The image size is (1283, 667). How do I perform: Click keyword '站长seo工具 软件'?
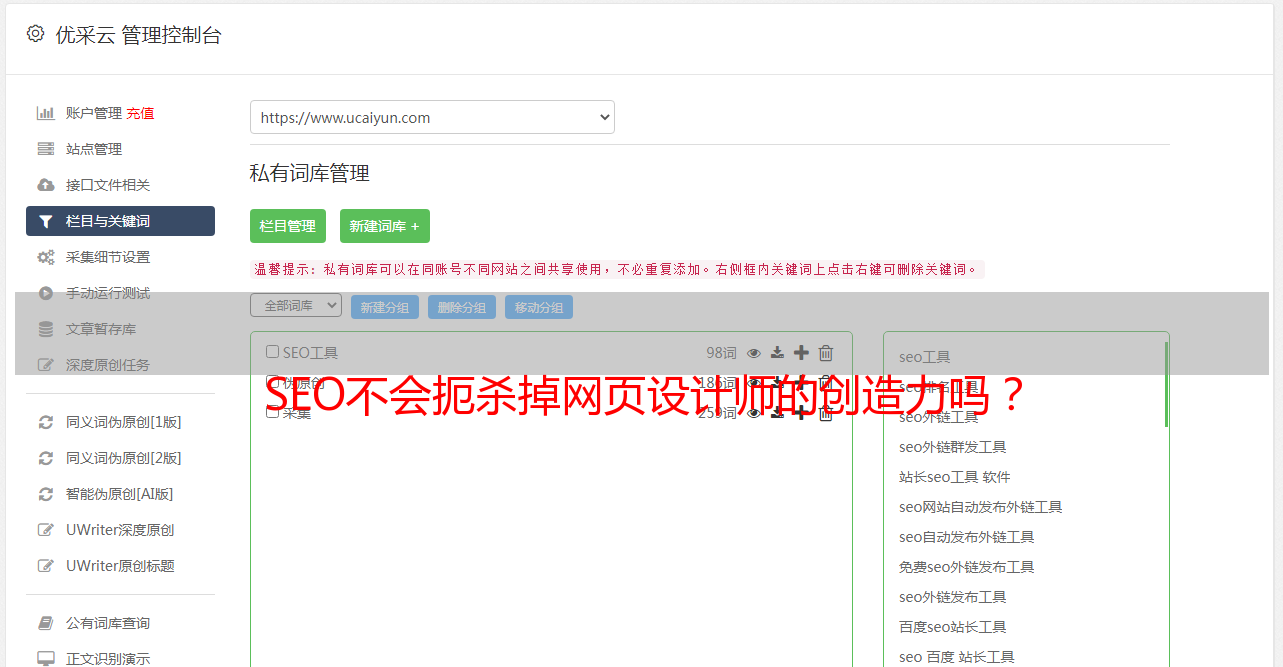[955, 477]
